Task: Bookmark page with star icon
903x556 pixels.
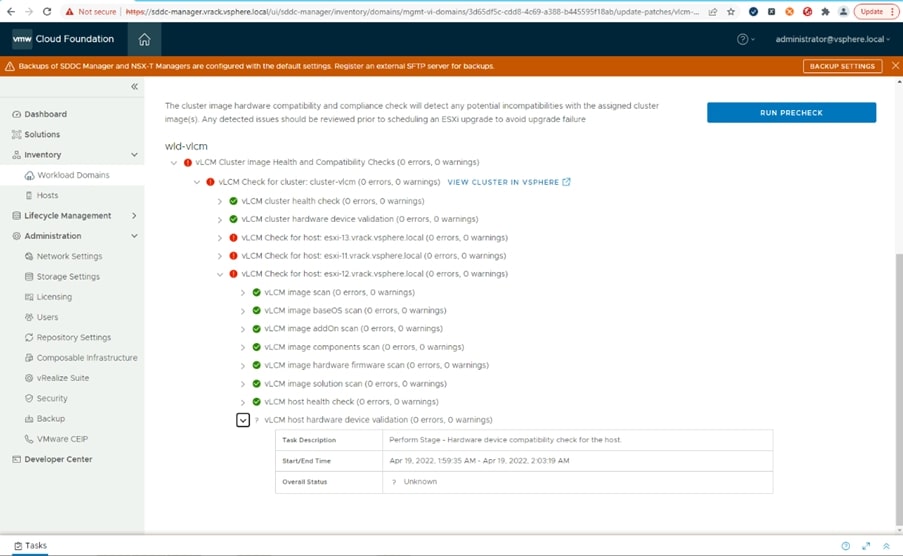Action: tap(731, 11)
